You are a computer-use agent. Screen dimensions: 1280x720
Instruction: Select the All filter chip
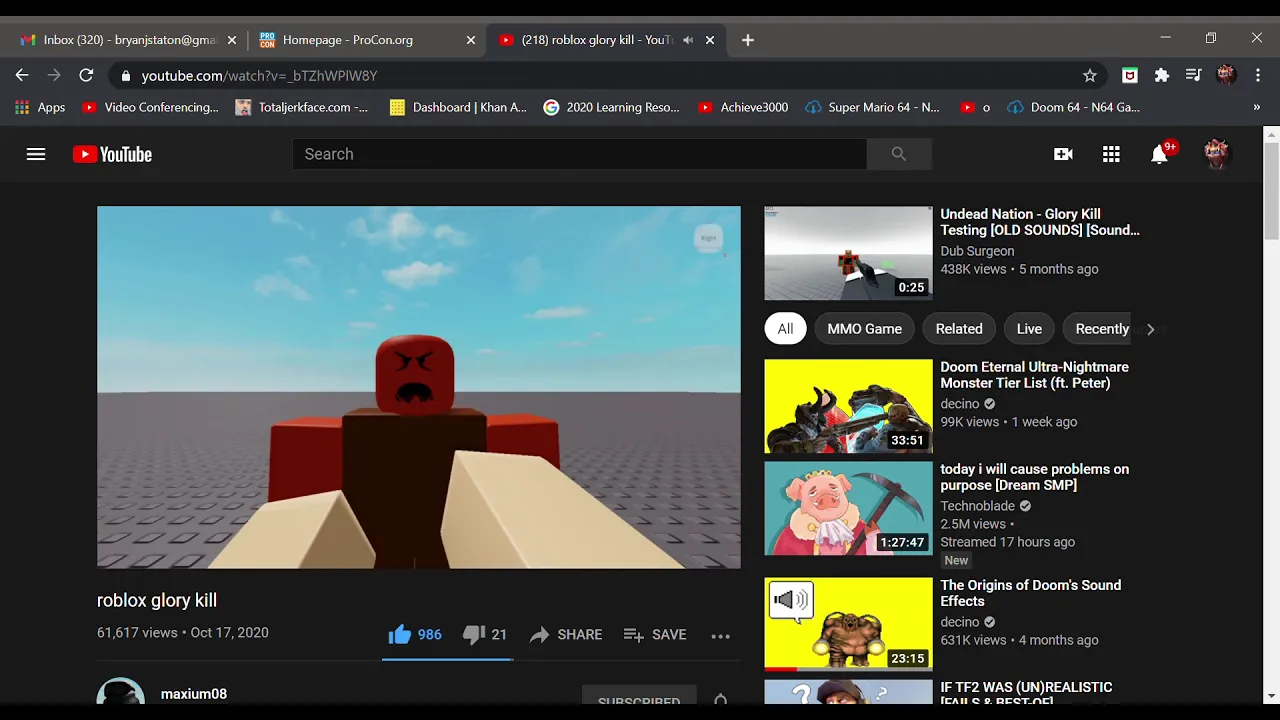pyautogui.click(x=785, y=329)
